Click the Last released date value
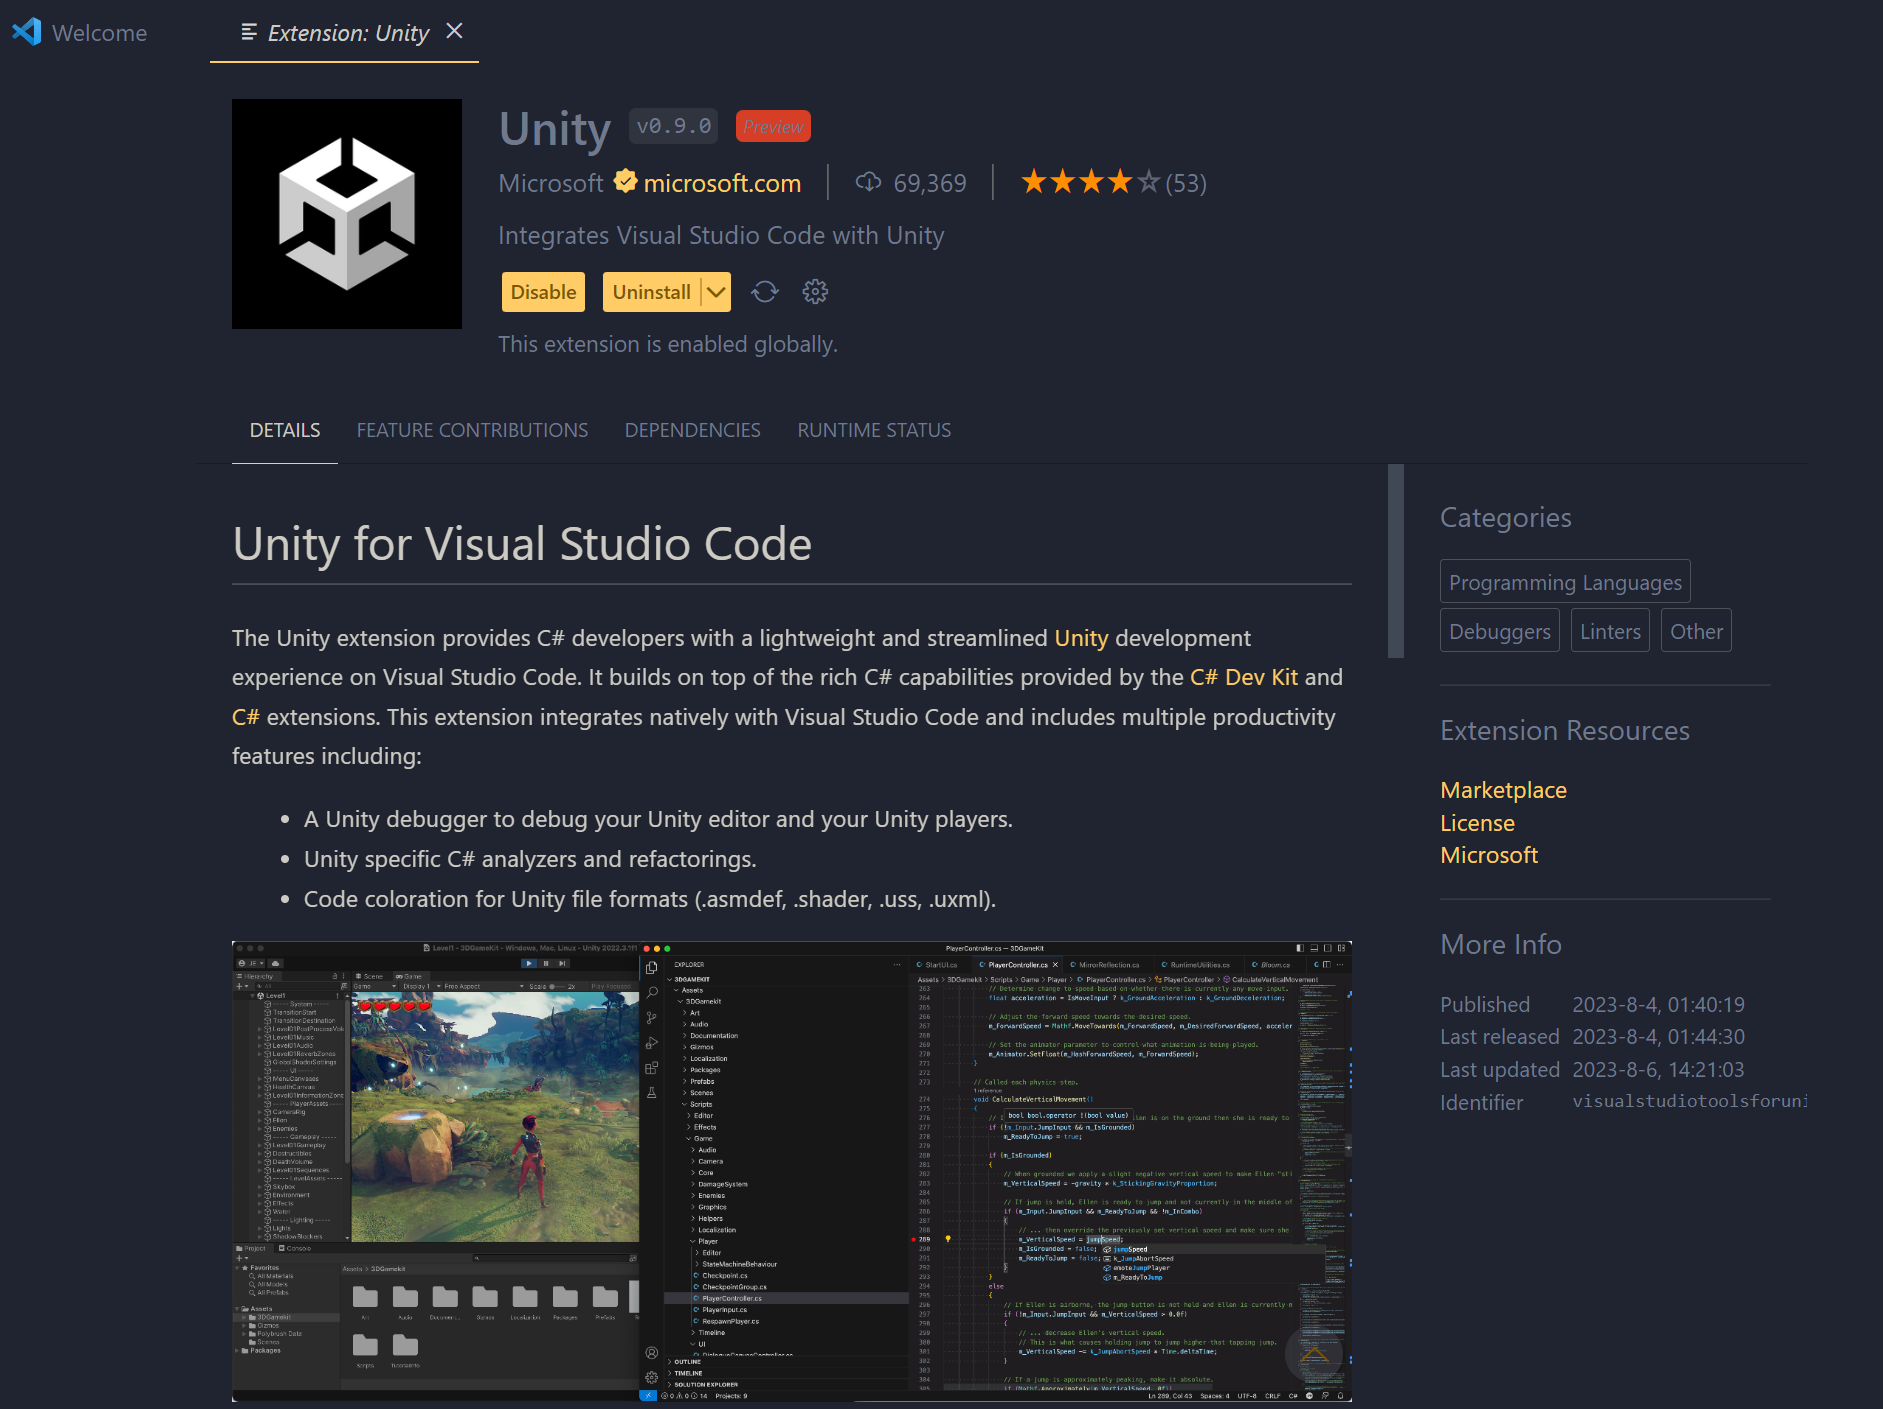Screen dimensions: 1883x1409 (1658, 1036)
